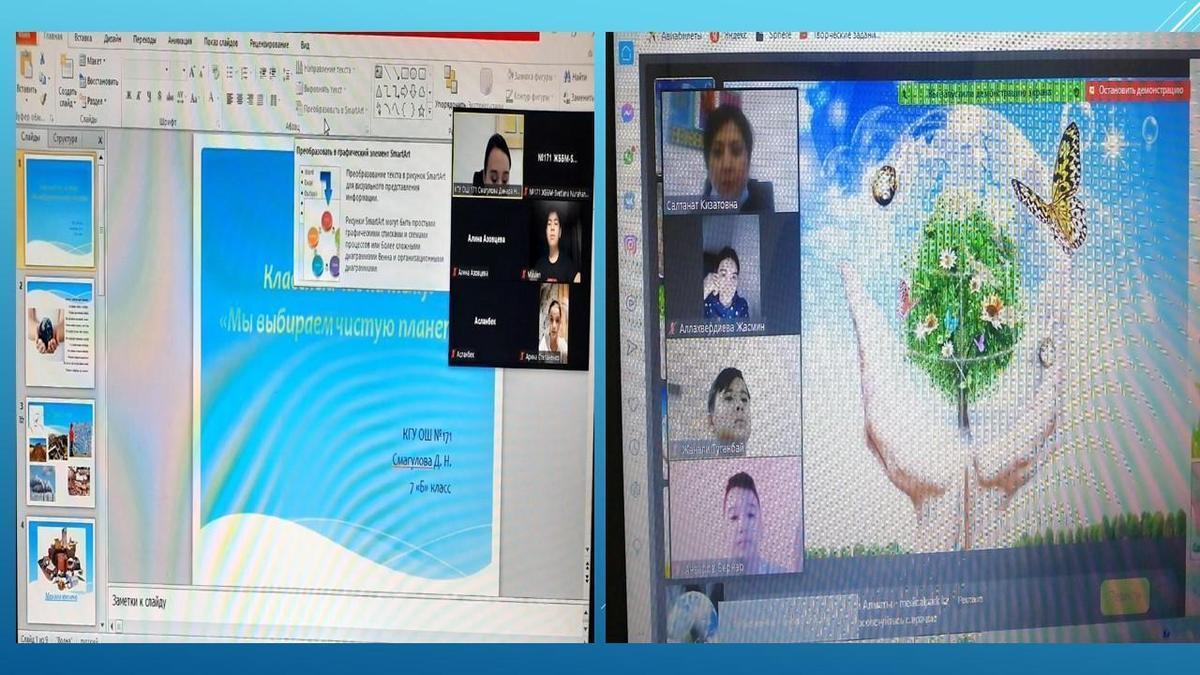Screen dimensions: 1200x675
Task: Switch to the Структура pane tab
Action: click(x=66, y=139)
